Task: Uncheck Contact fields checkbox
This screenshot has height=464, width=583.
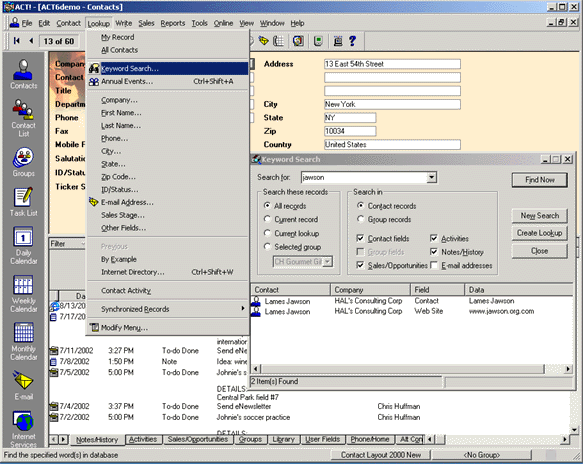Action: pos(360,238)
